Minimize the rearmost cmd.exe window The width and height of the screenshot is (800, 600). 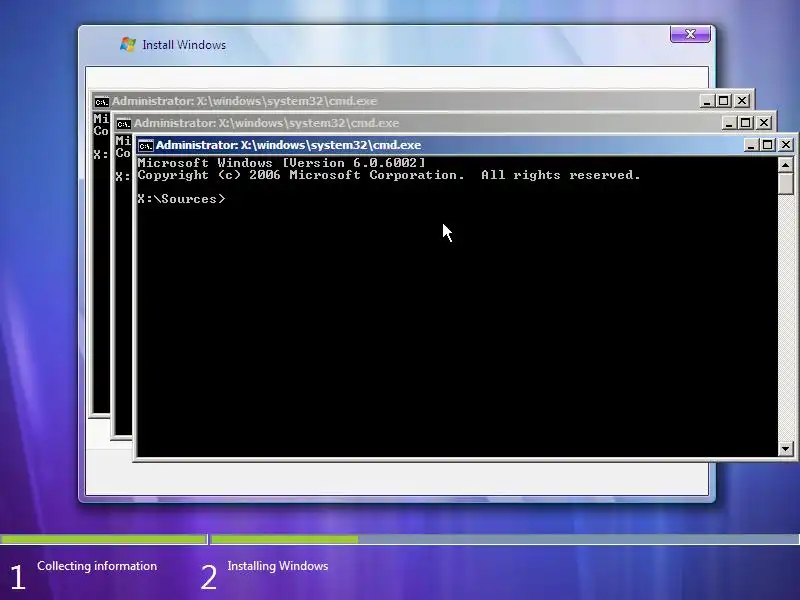tap(706, 101)
